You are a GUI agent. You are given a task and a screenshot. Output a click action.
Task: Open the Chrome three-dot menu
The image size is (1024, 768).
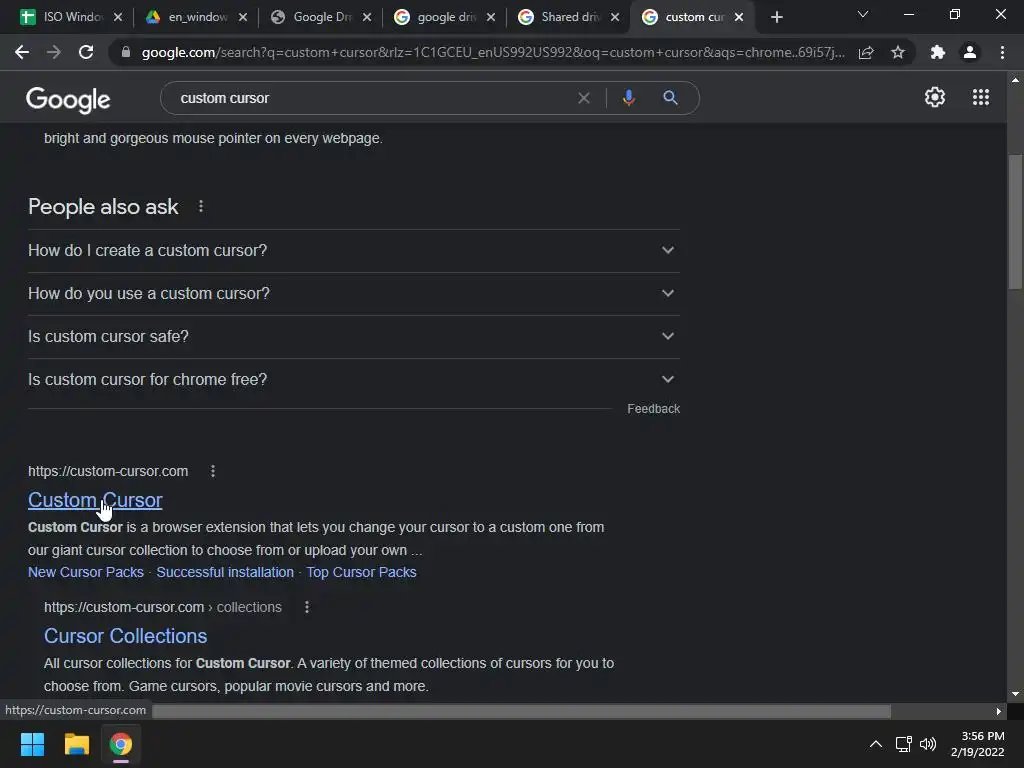click(x=1002, y=52)
